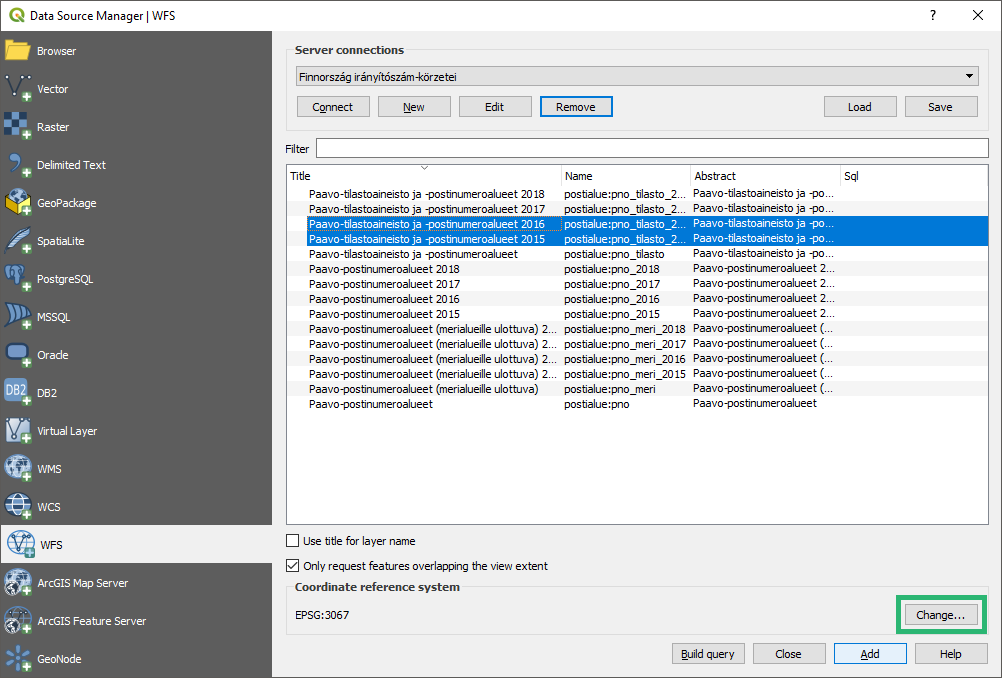Select the Raster checkerboard icon
The image size is (1002, 678).
pyautogui.click(x=17, y=126)
